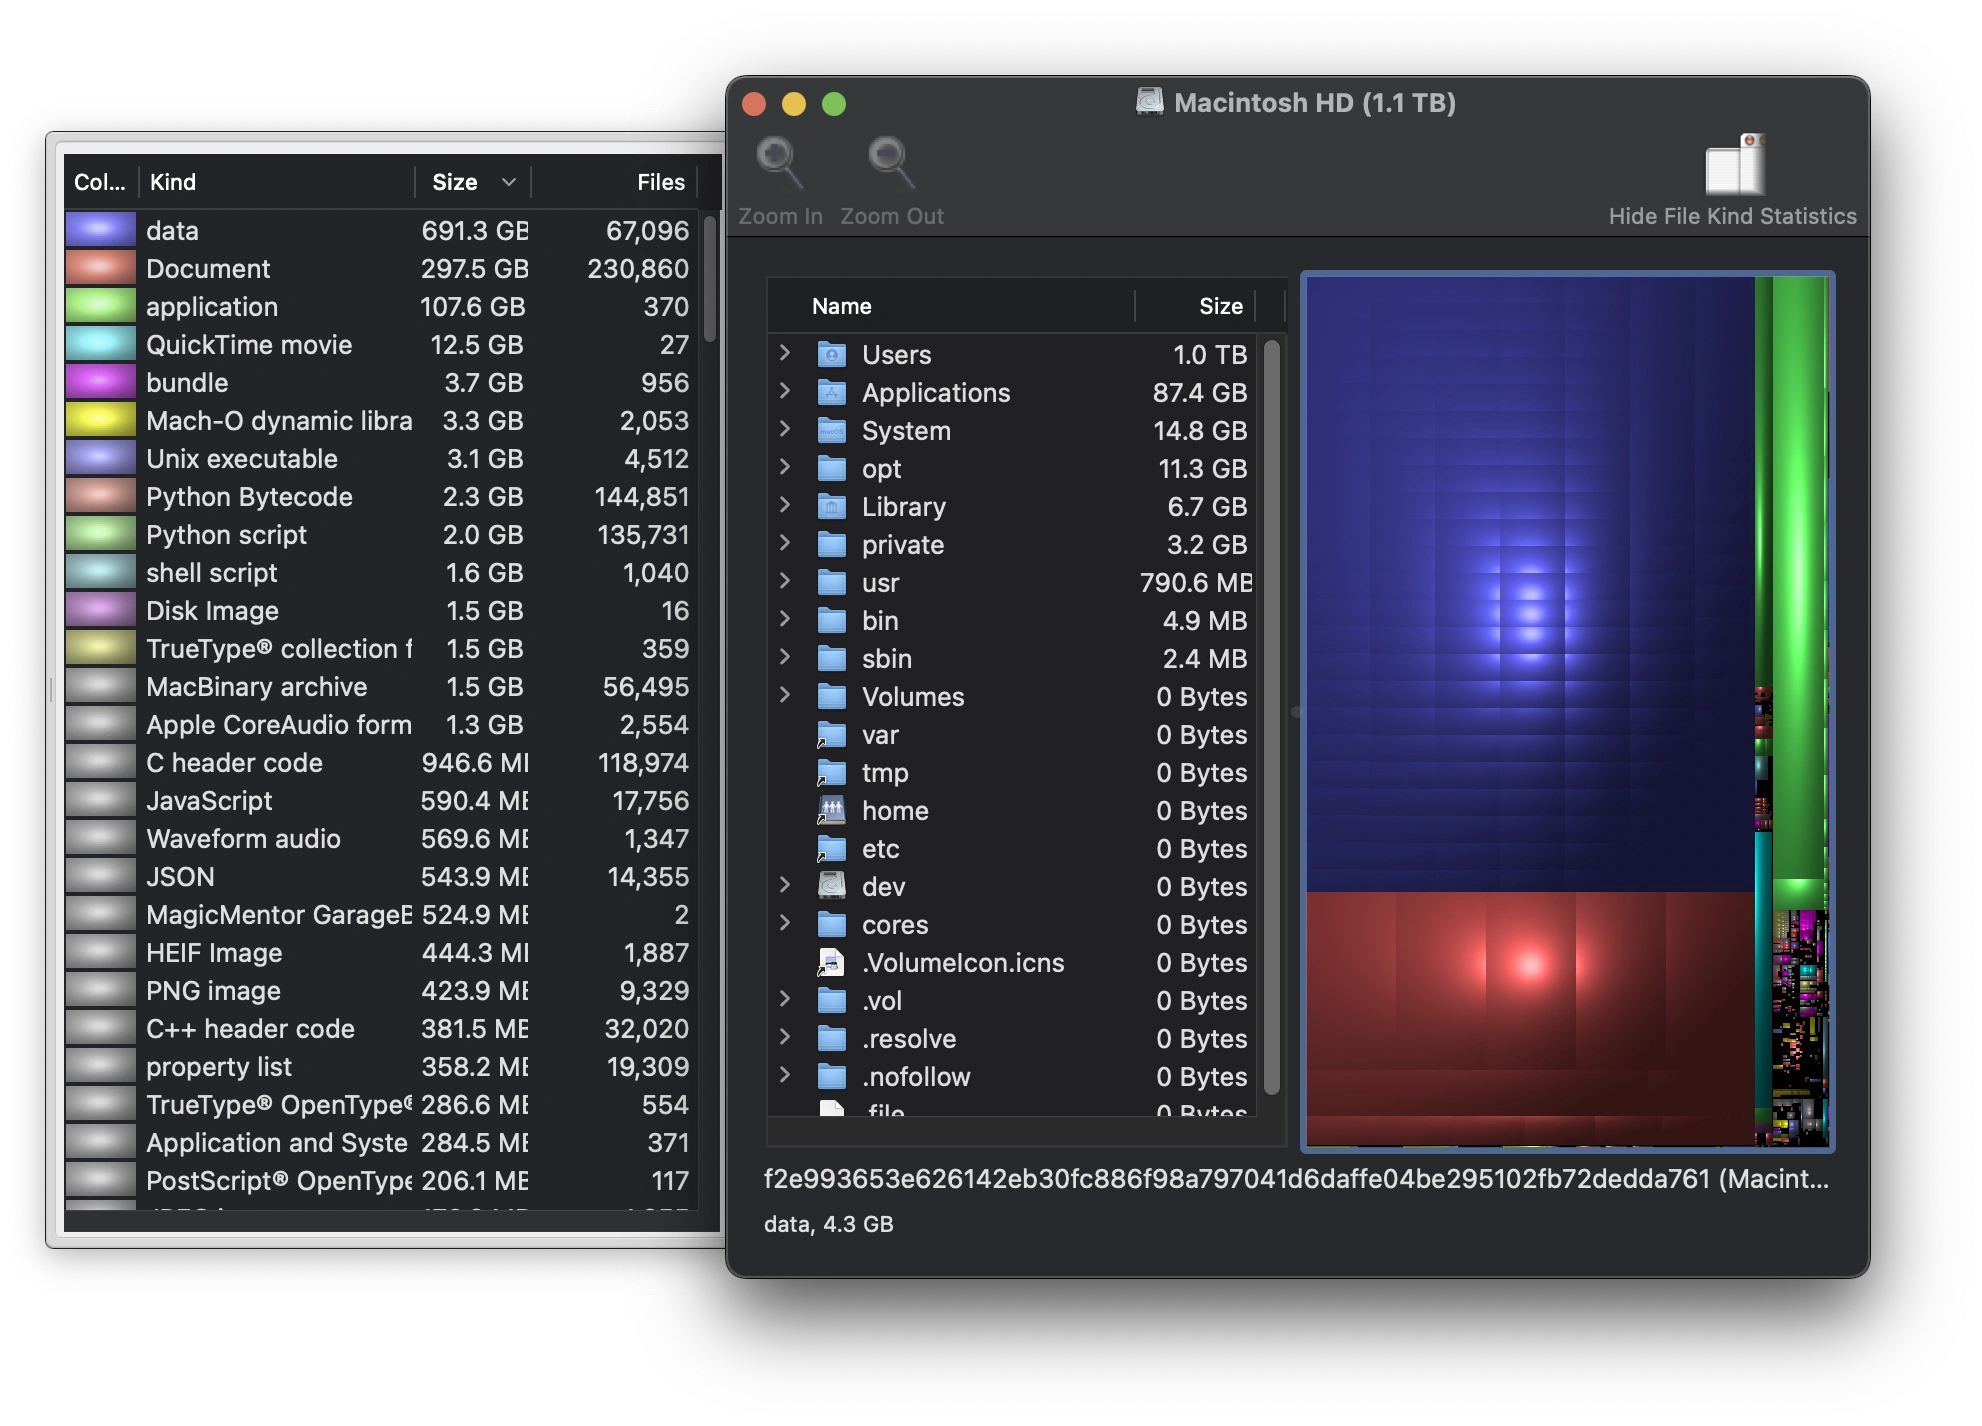1982x1426 pixels.
Task: Click the Zoom In magnifier icon
Action: tap(779, 163)
